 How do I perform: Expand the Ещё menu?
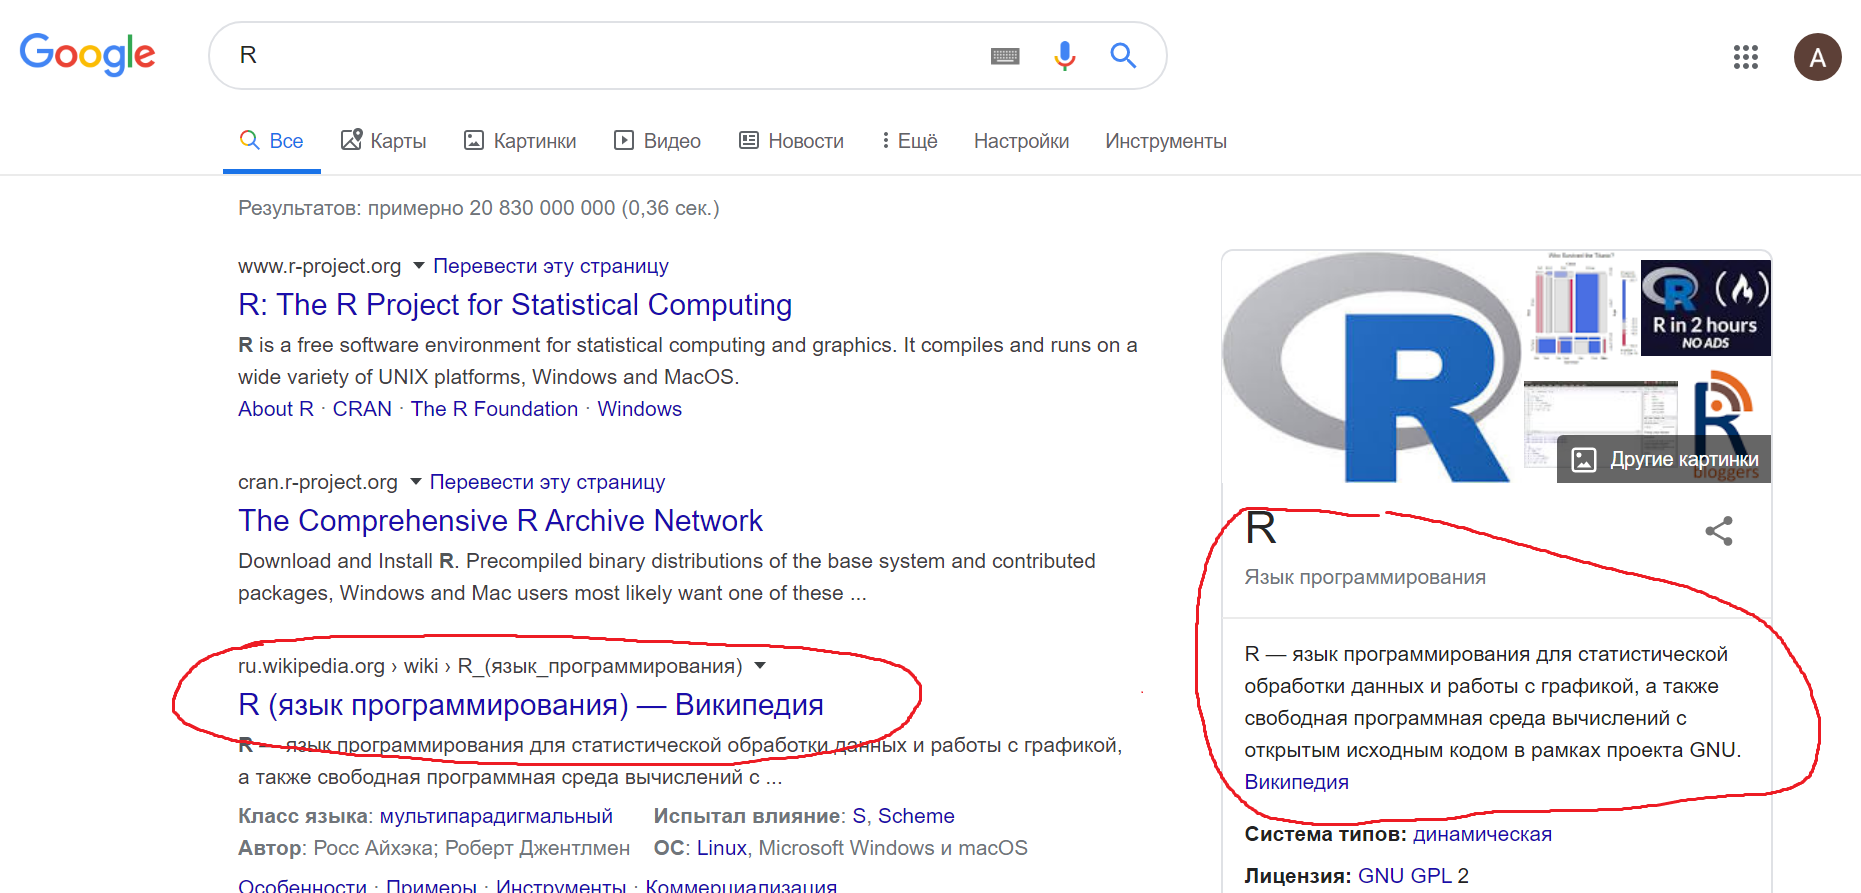pos(909,141)
